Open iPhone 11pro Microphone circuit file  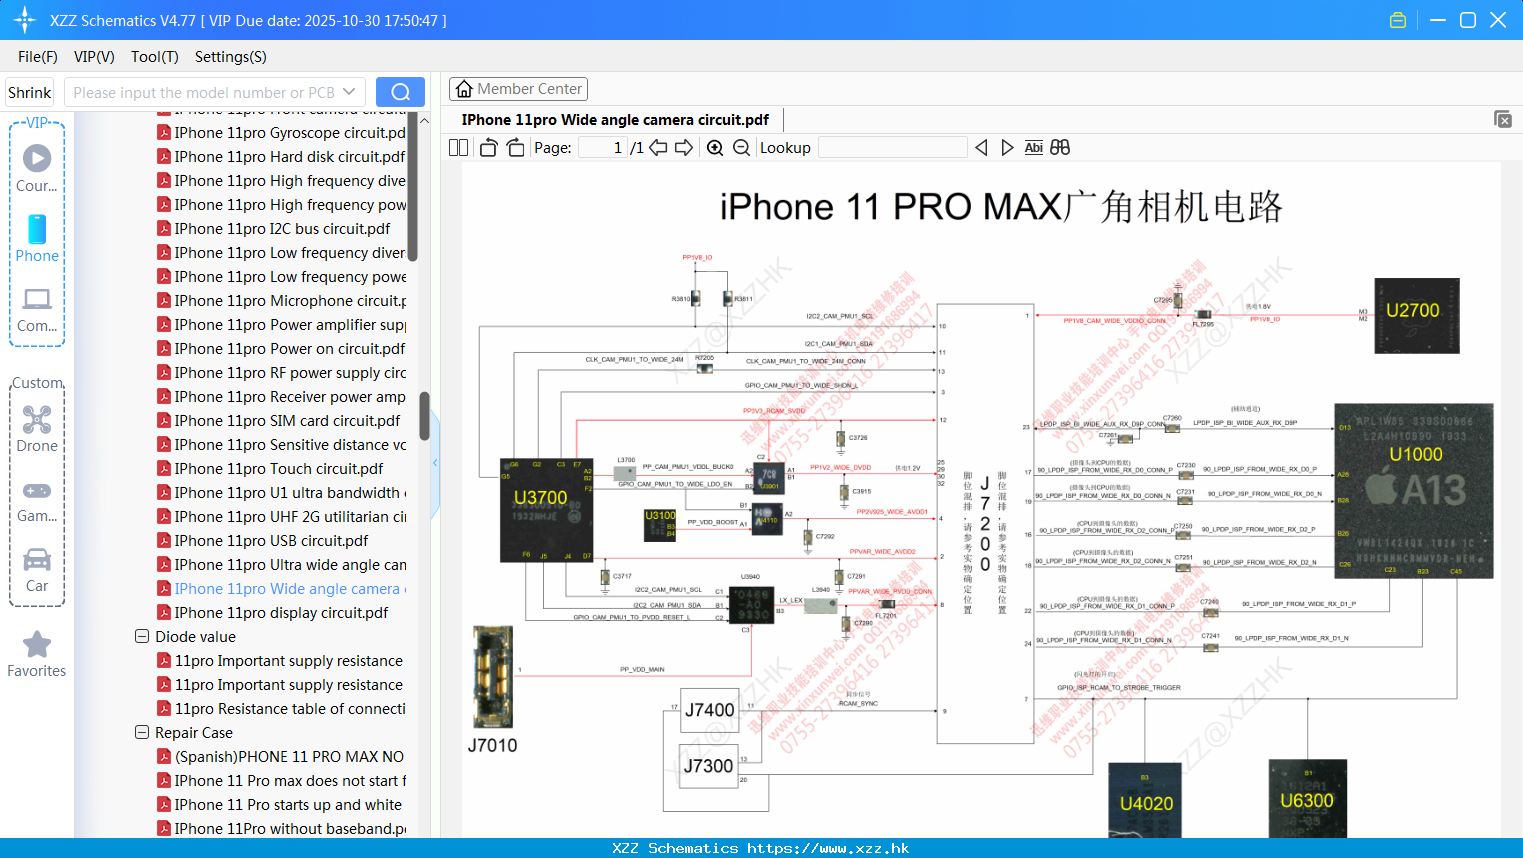pos(282,300)
